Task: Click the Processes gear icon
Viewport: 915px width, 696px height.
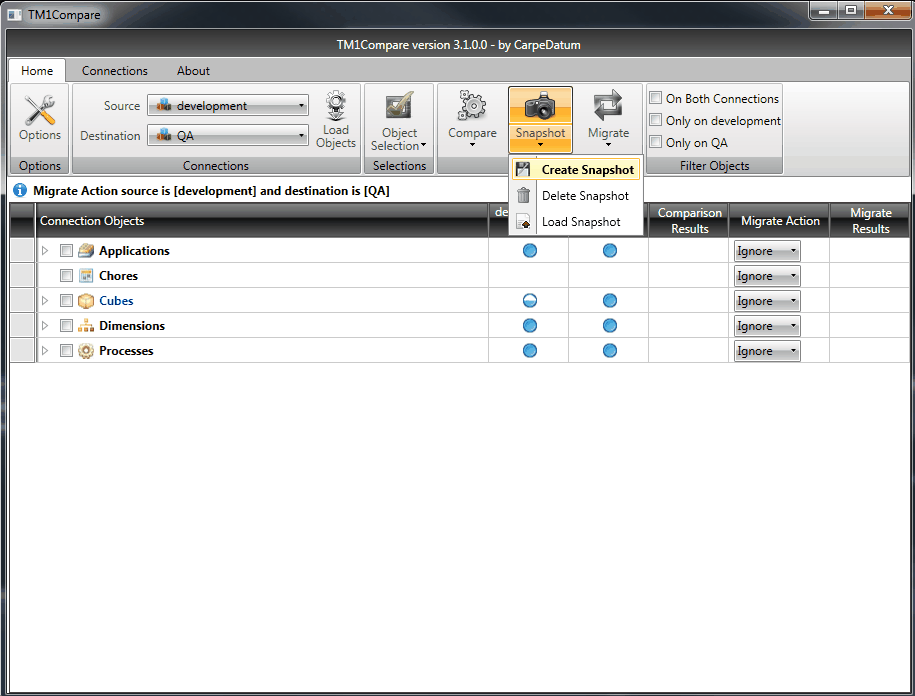Action: point(86,351)
